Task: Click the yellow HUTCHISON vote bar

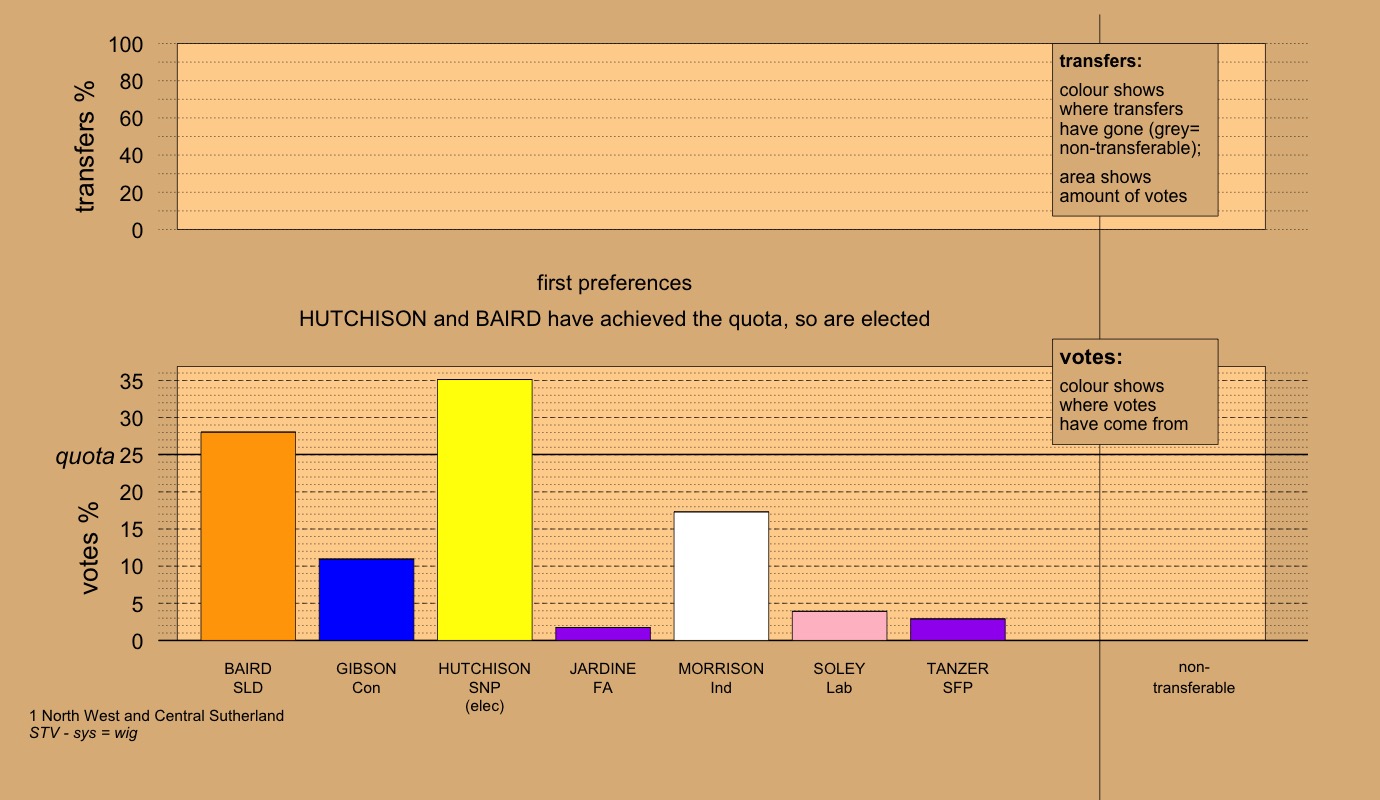Action: [x=485, y=510]
